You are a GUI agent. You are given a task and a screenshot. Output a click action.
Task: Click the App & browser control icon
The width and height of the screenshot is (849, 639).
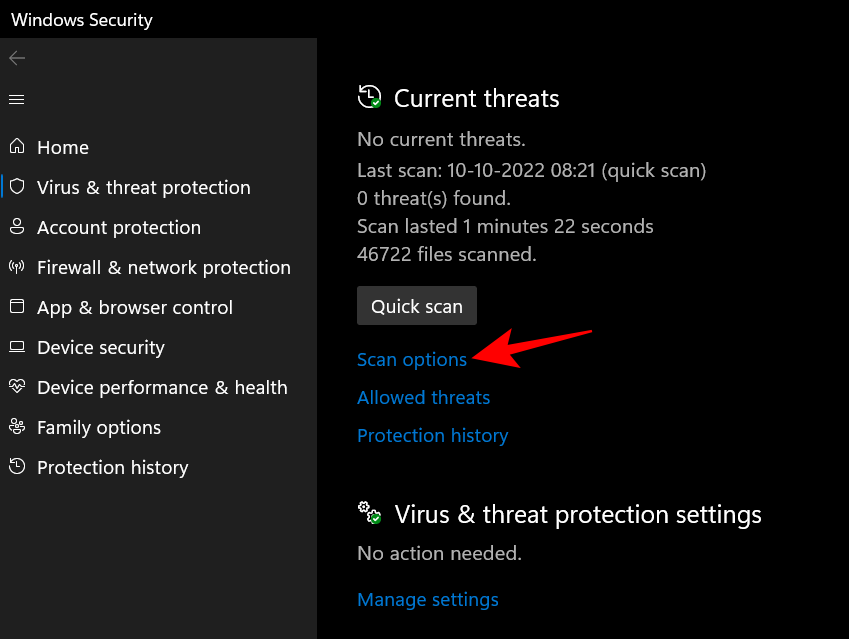pyautogui.click(x=17, y=307)
